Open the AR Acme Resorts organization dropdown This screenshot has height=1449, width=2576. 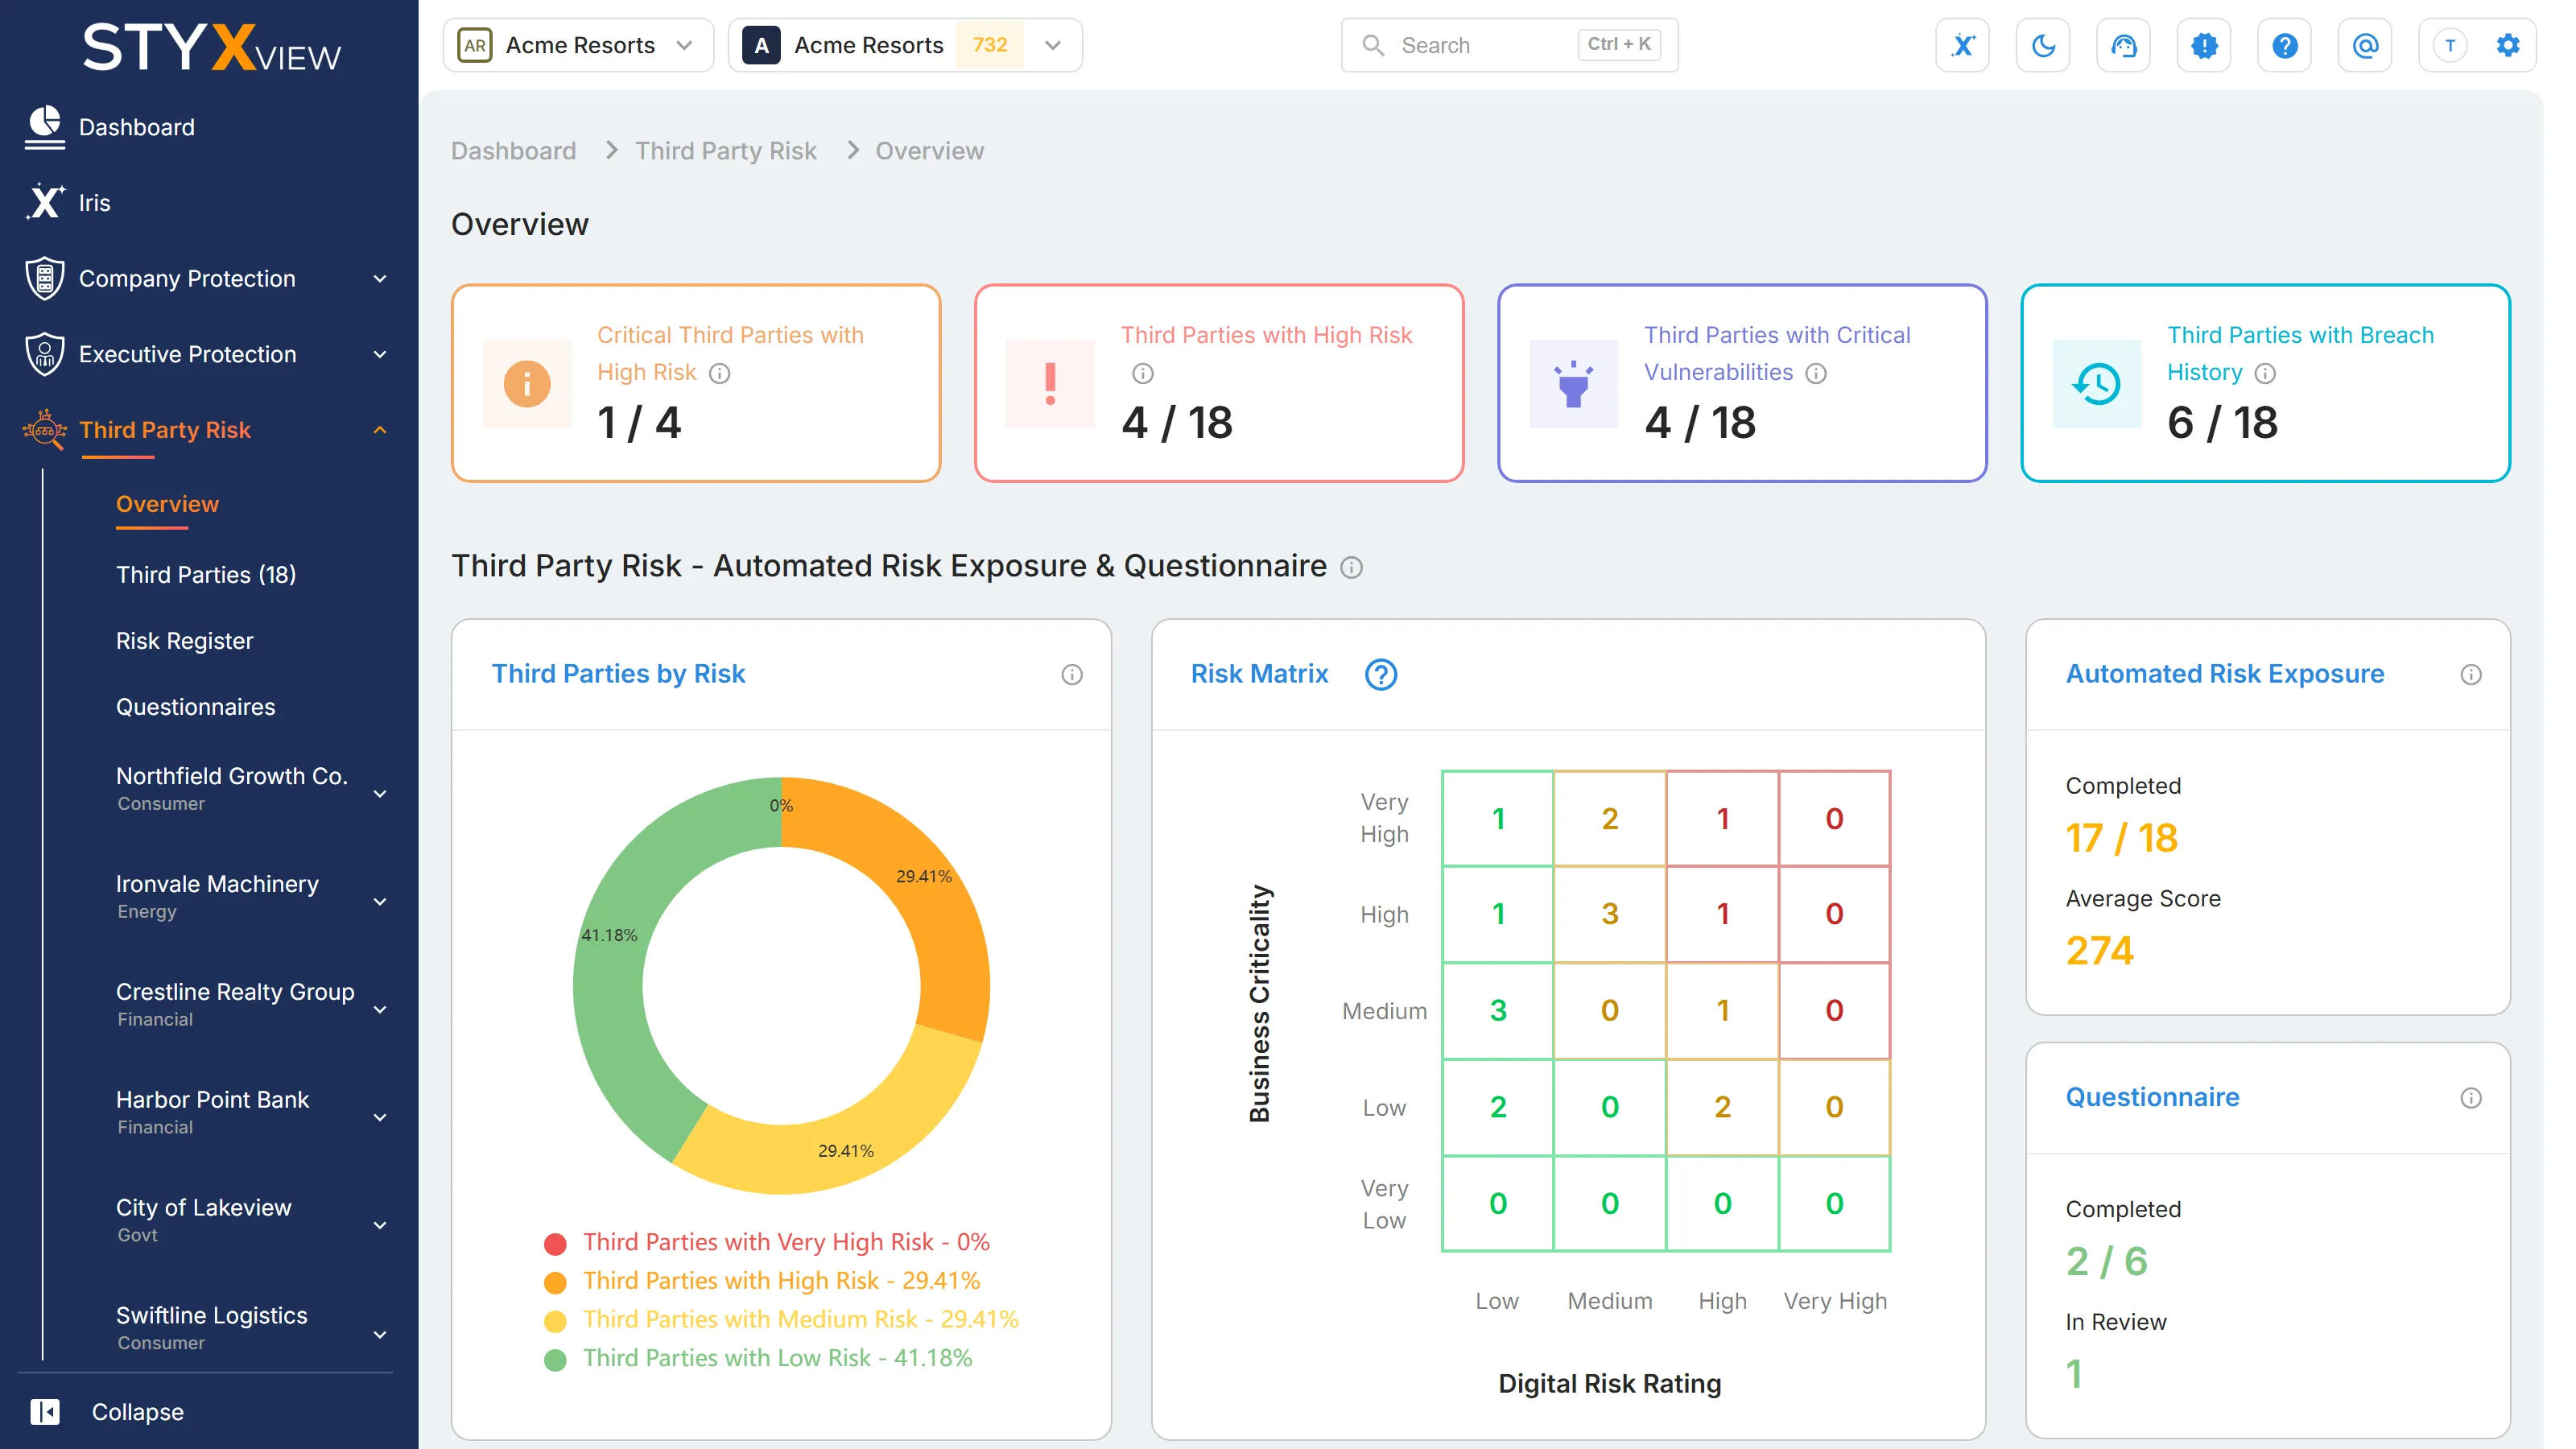[578, 45]
